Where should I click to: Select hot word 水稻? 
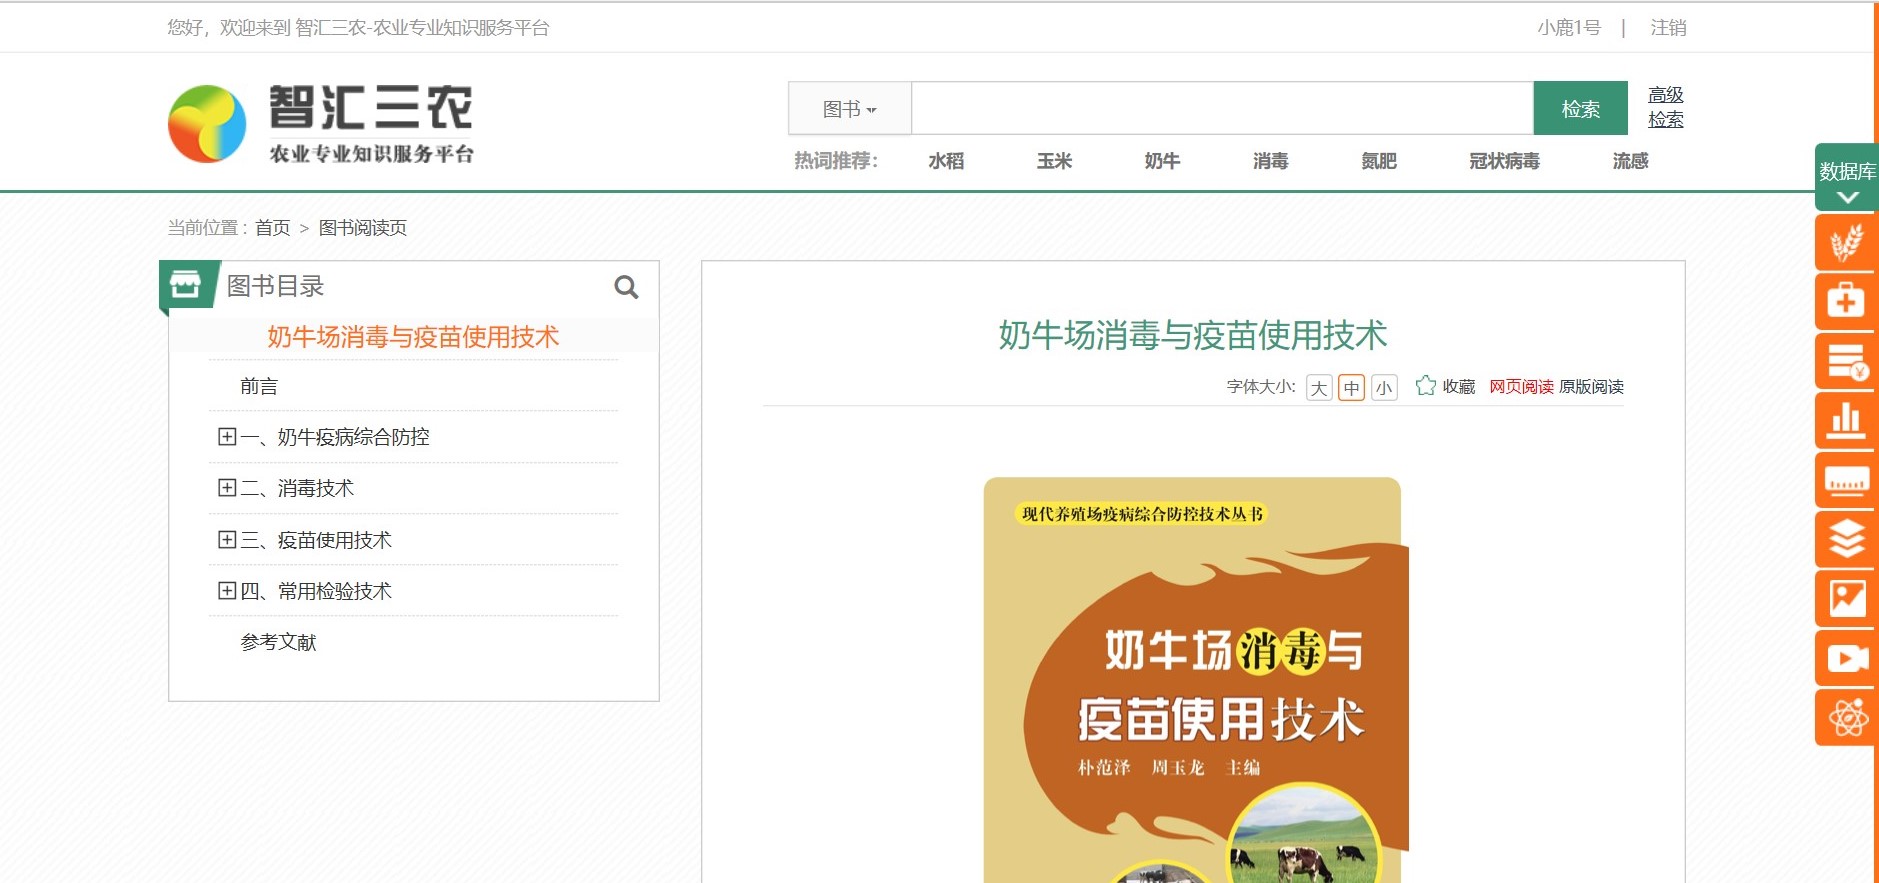click(x=946, y=161)
